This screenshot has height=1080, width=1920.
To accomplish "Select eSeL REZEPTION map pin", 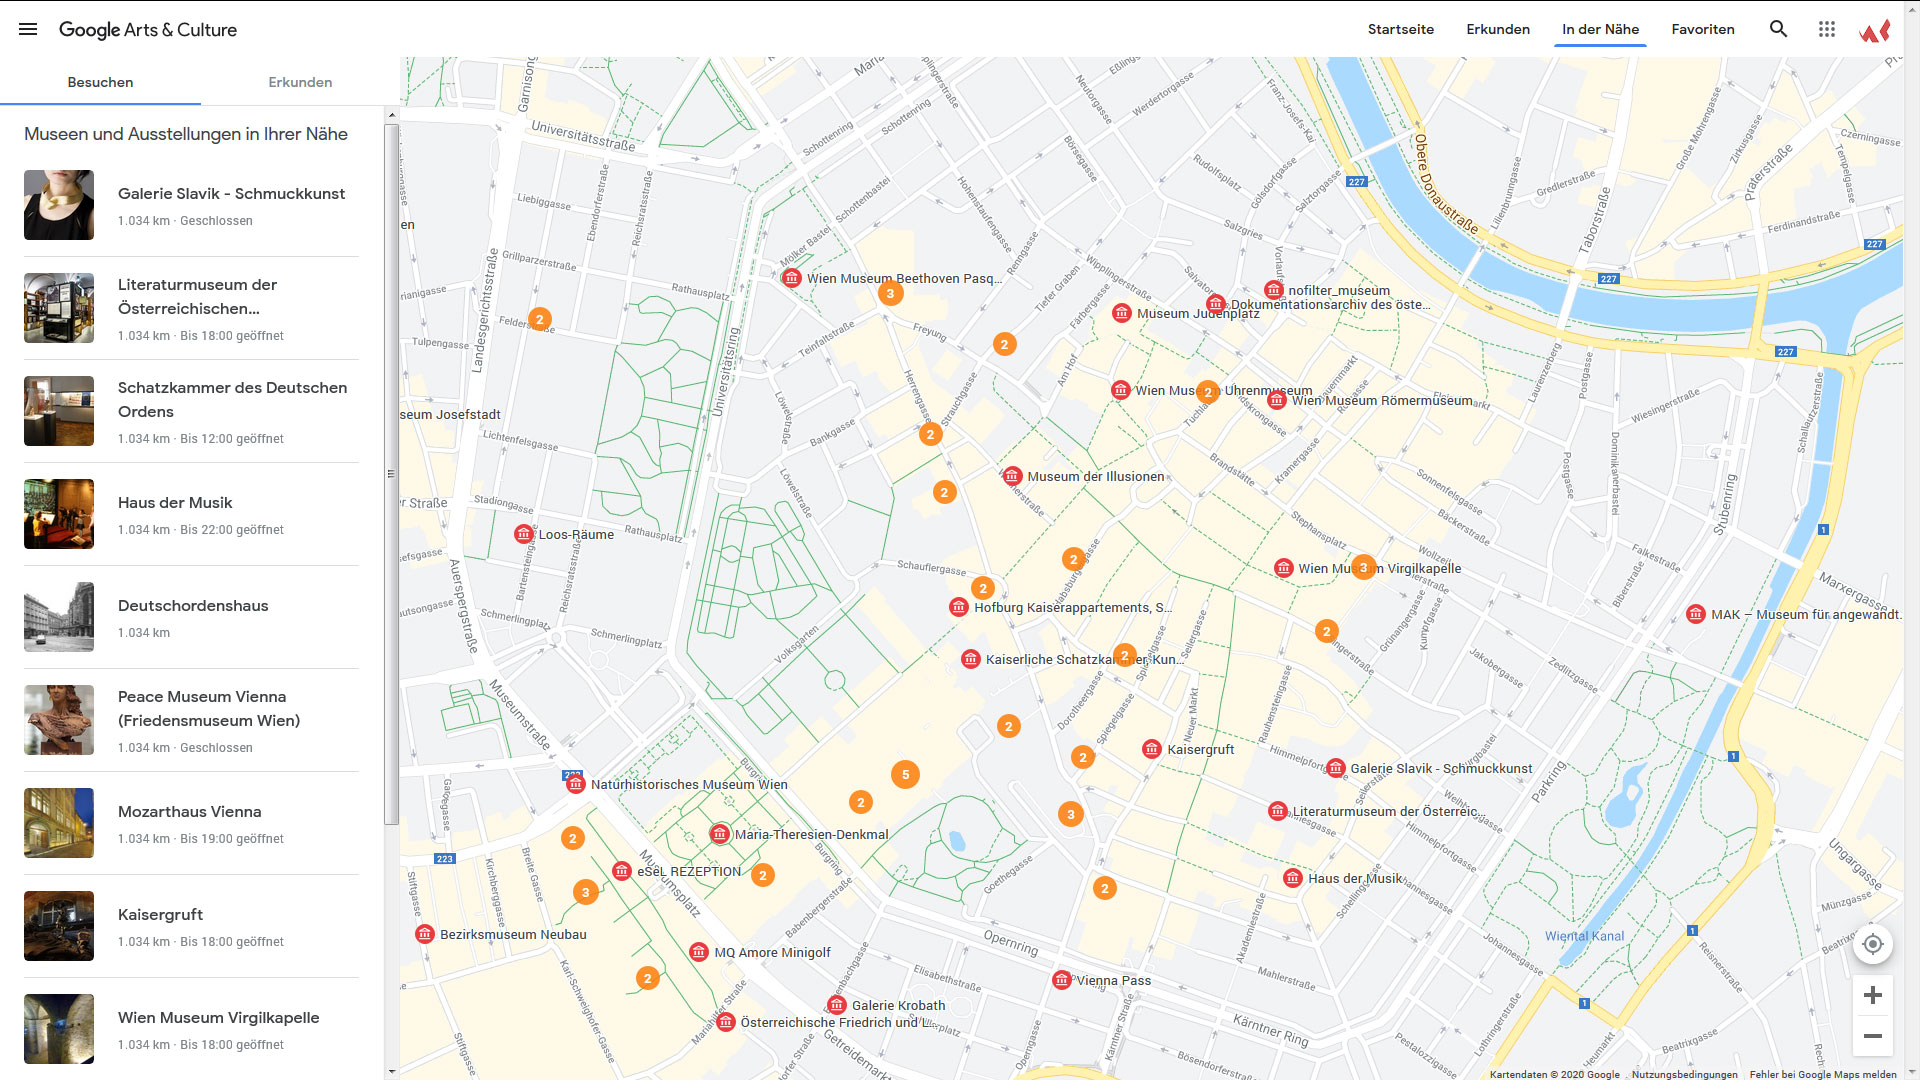I will (x=622, y=871).
